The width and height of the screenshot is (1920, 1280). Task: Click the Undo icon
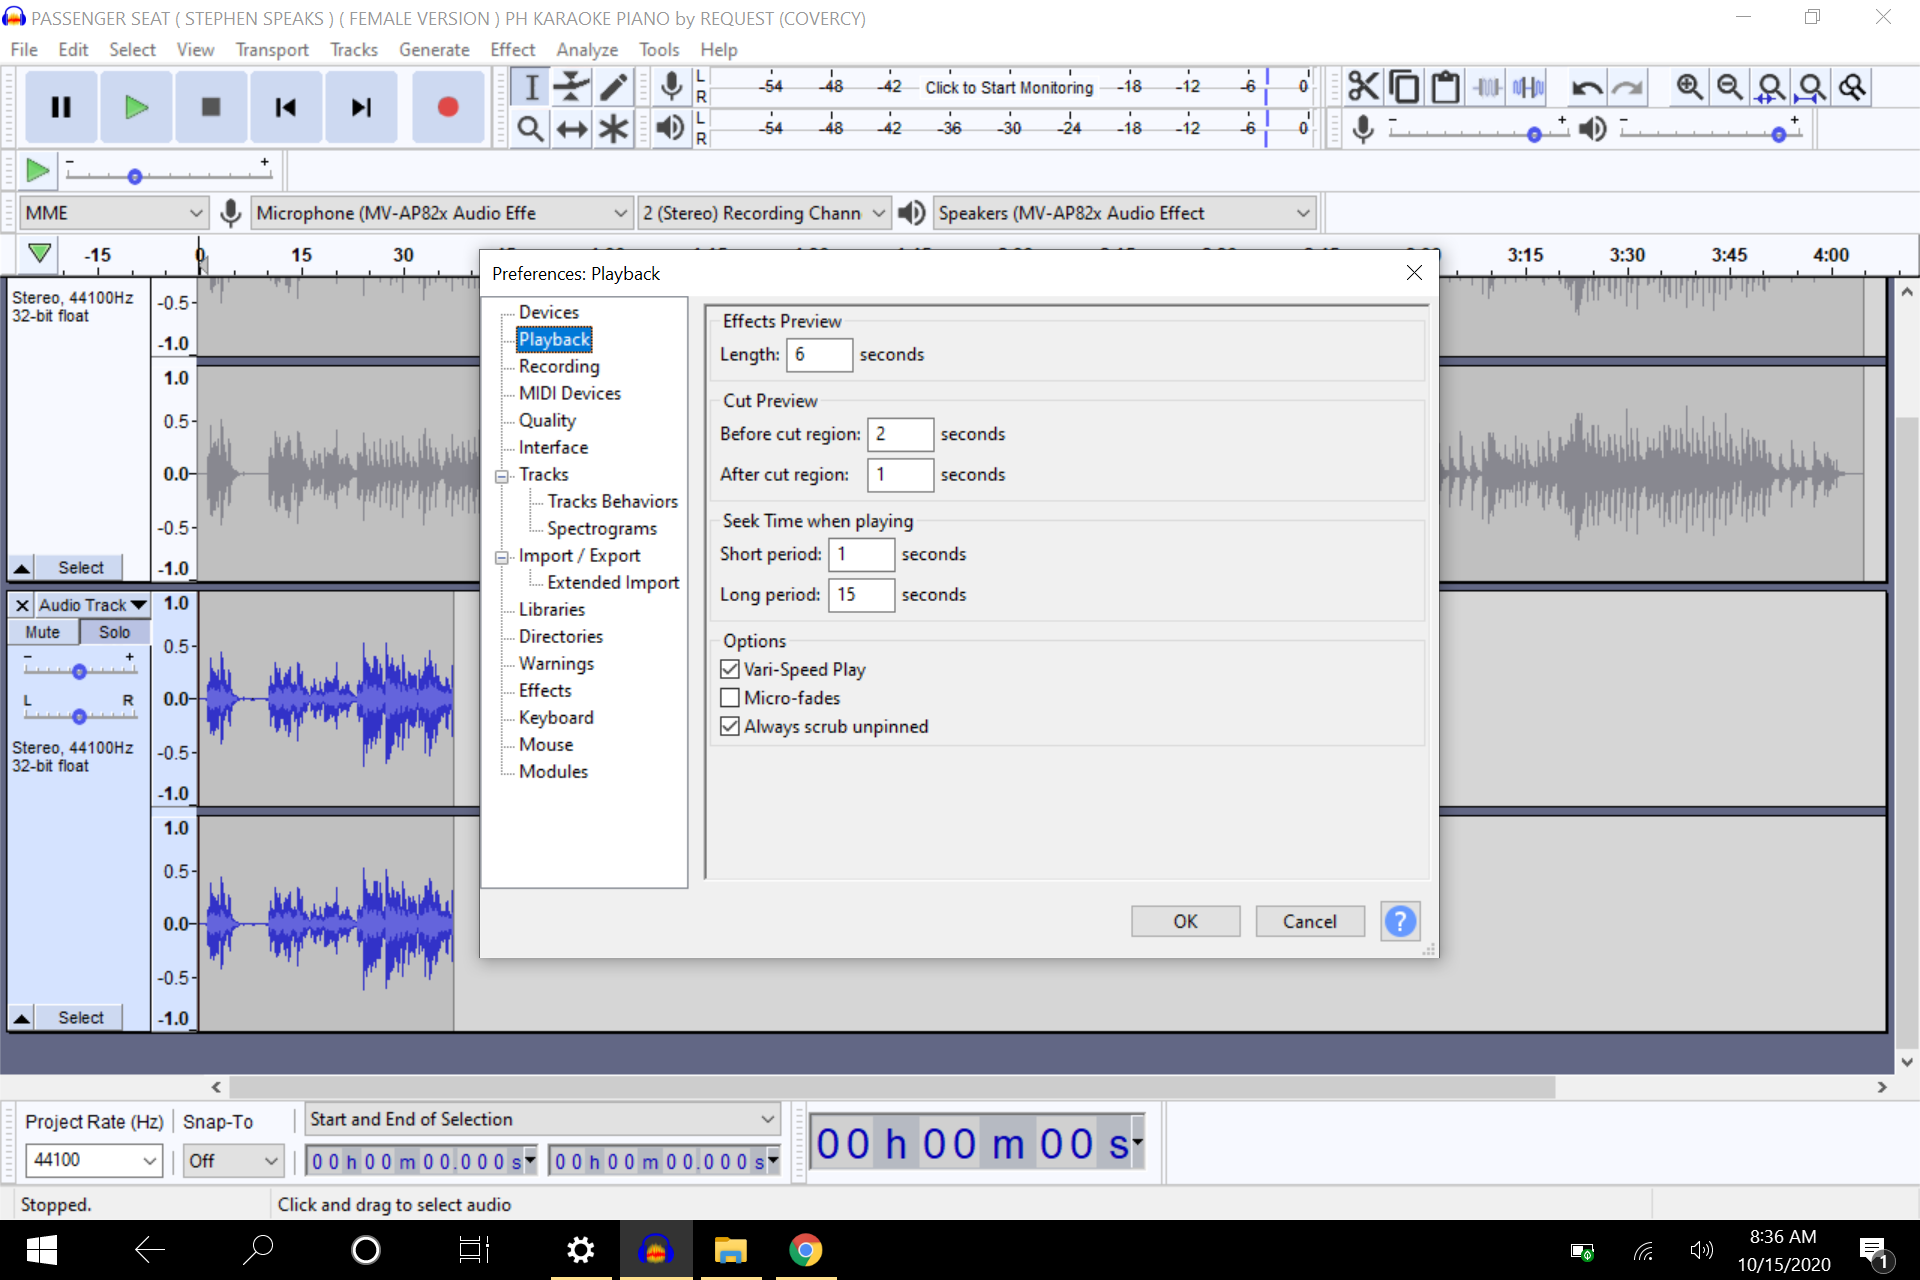1588,87
